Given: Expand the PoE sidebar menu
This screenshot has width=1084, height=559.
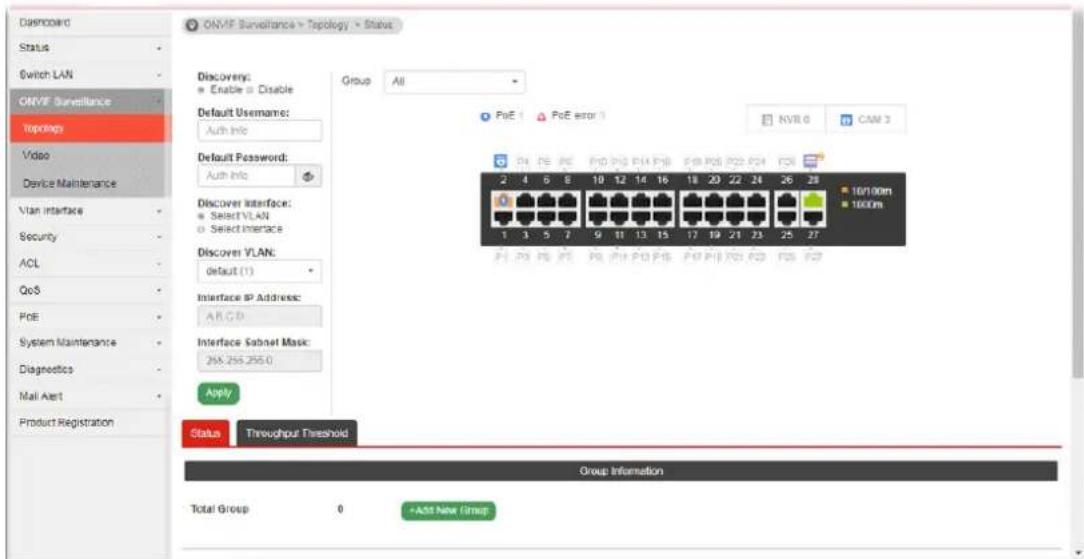Looking at the screenshot, I should coord(86,317).
